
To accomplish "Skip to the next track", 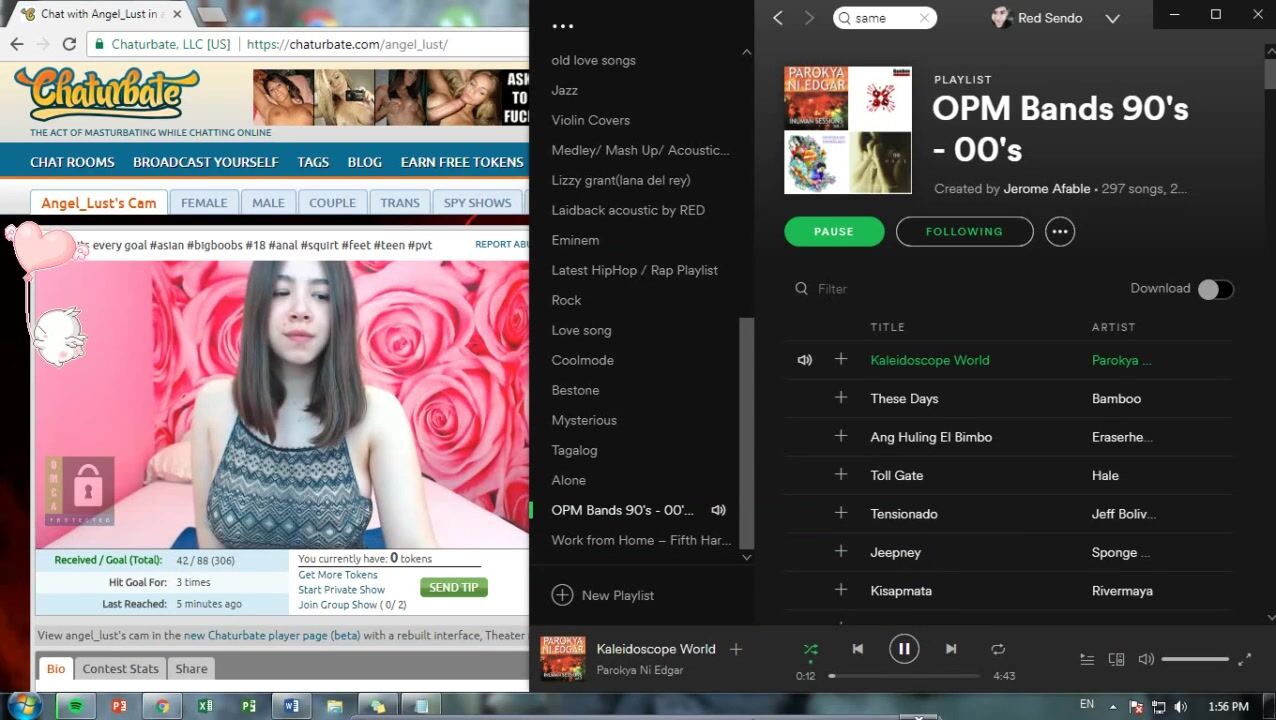I will (x=951, y=649).
